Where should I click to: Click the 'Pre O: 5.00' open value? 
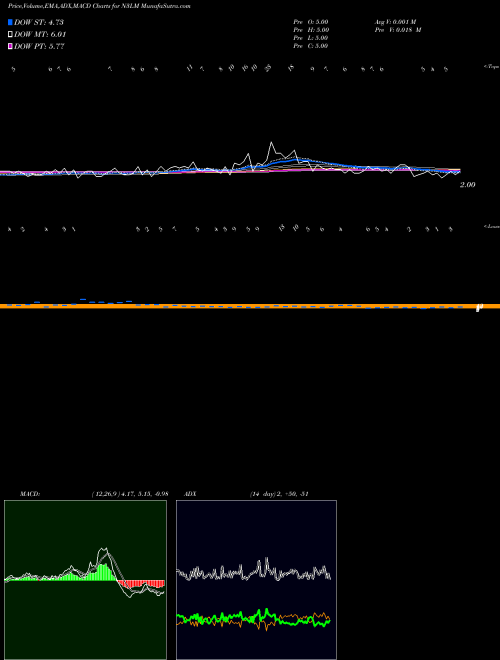pyautogui.click(x=311, y=22)
